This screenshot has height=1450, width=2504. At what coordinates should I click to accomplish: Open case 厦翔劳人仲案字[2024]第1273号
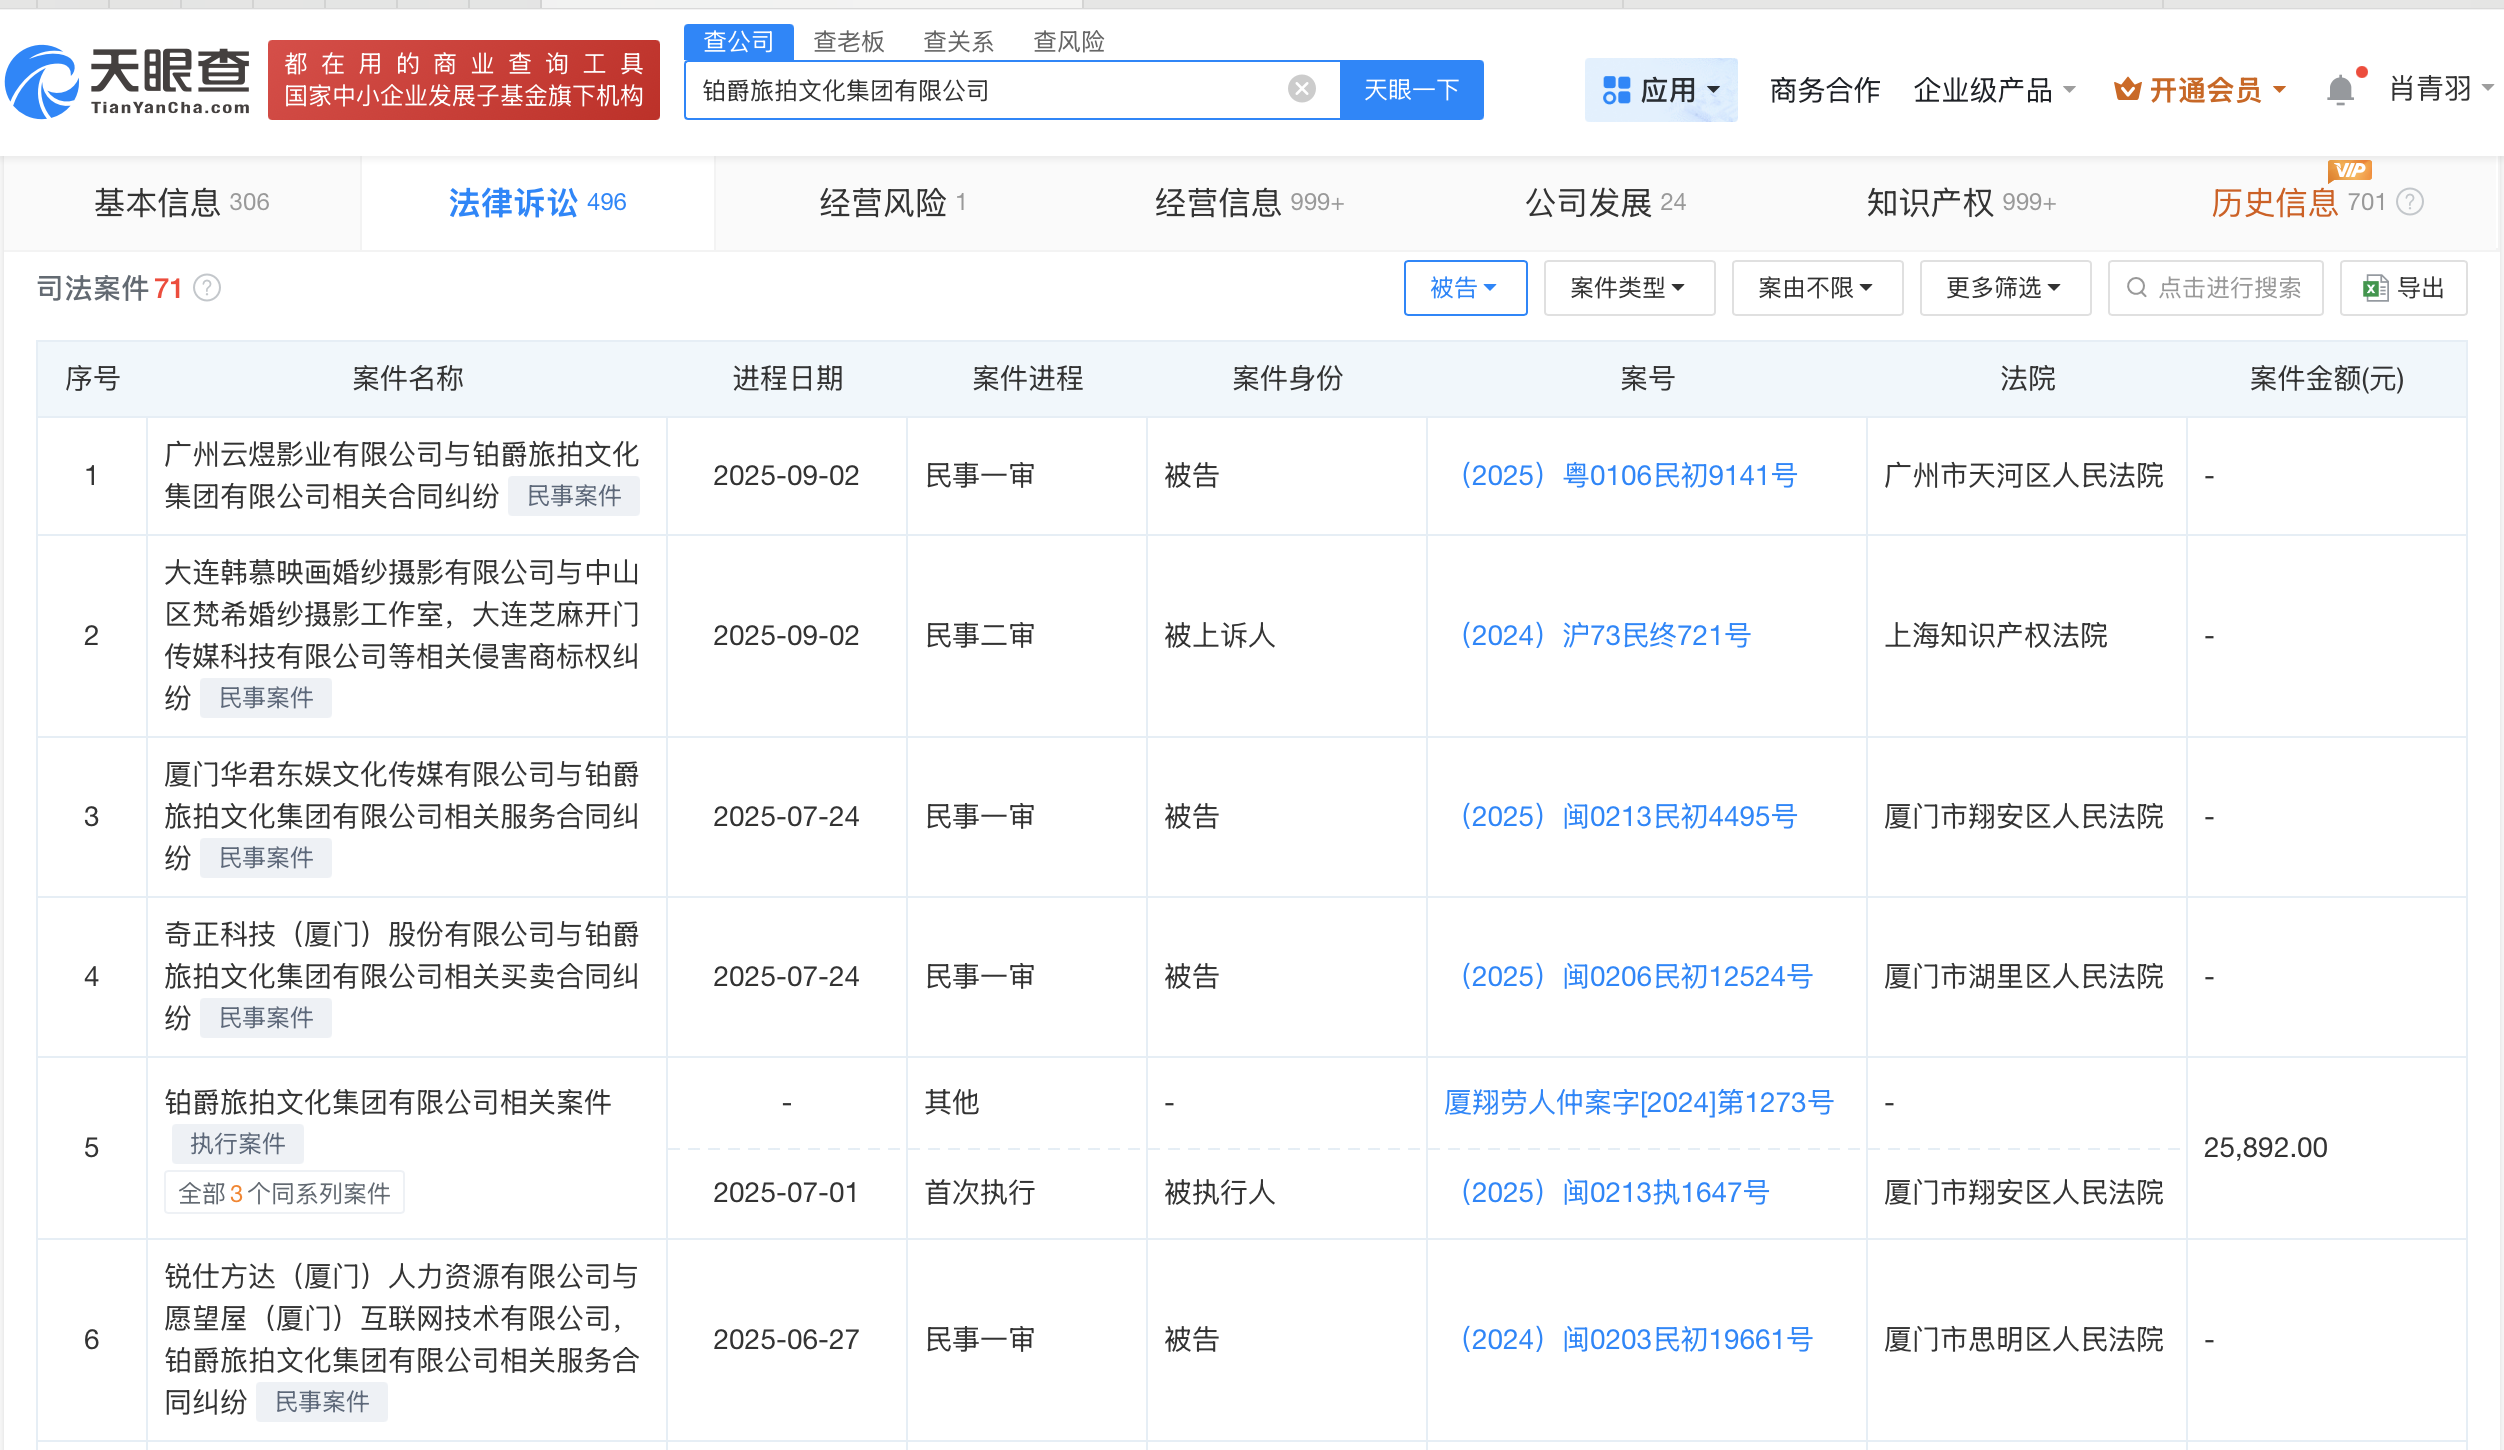pyautogui.click(x=1639, y=1102)
